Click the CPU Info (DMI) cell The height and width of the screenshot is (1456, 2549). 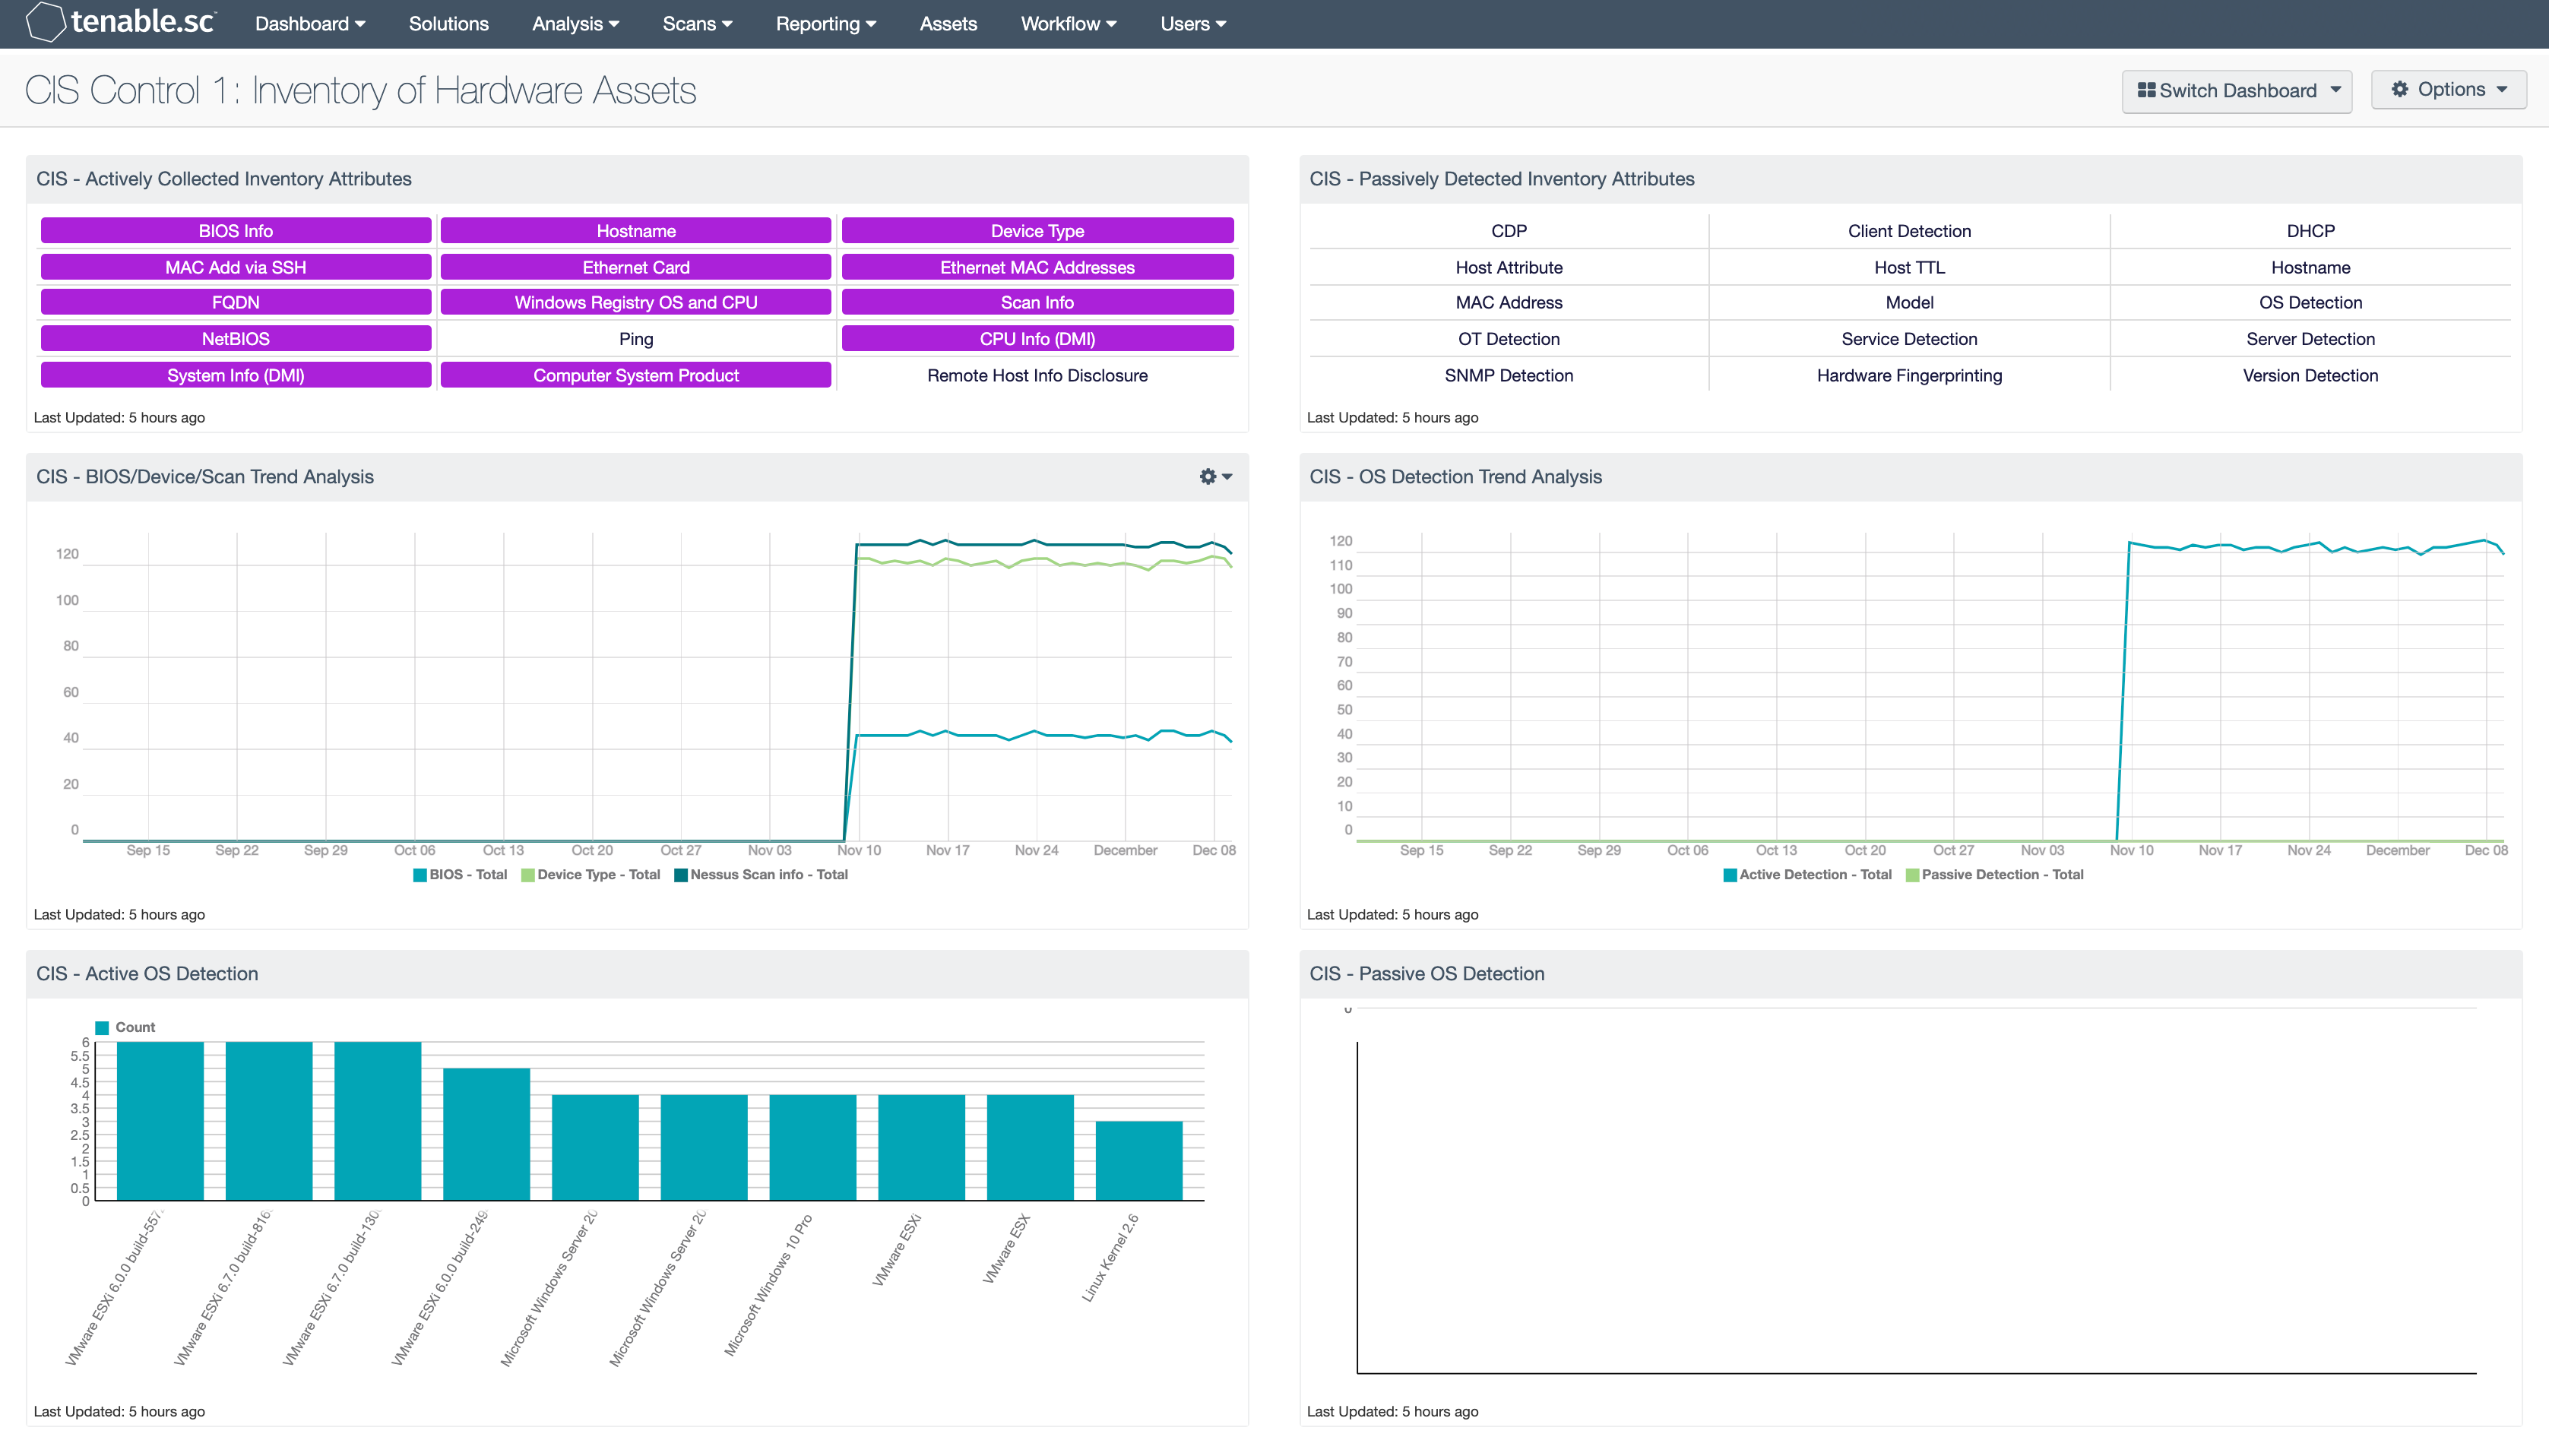coord(1037,338)
